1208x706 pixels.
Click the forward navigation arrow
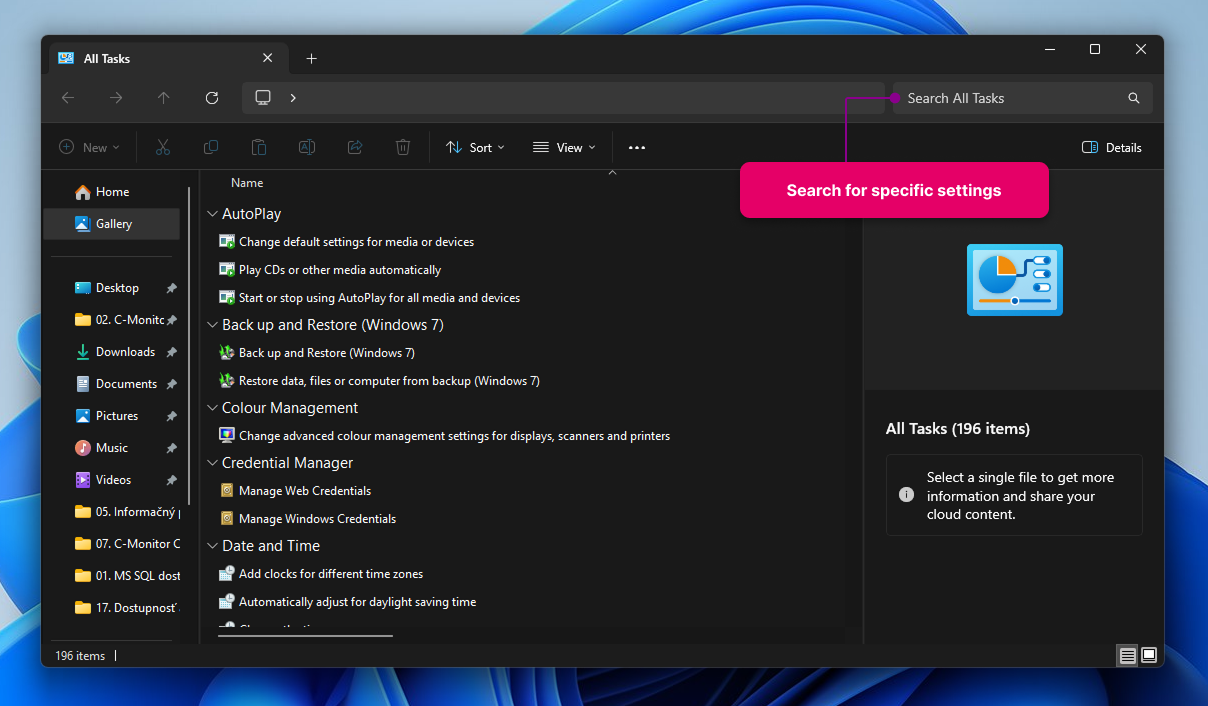(x=116, y=98)
